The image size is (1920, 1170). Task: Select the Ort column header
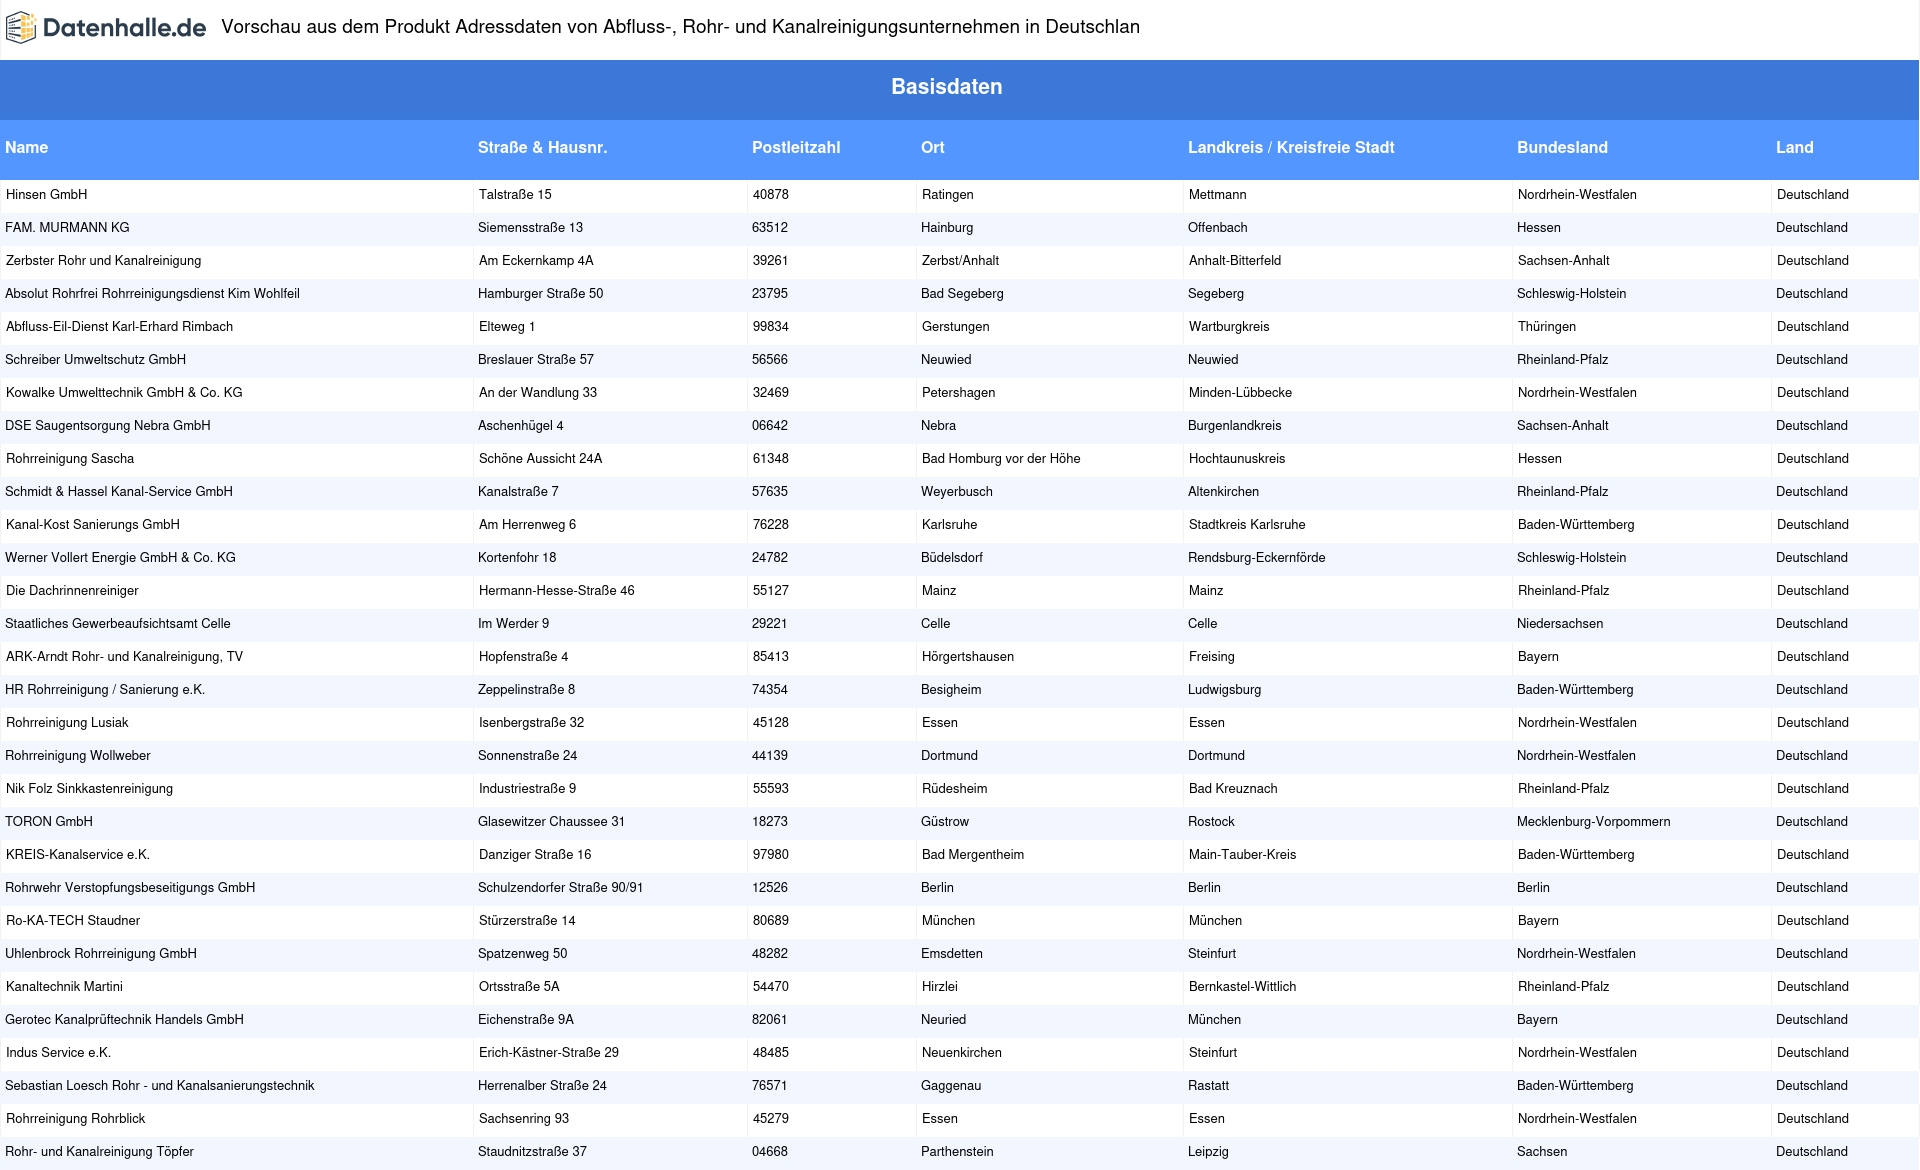coord(932,147)
